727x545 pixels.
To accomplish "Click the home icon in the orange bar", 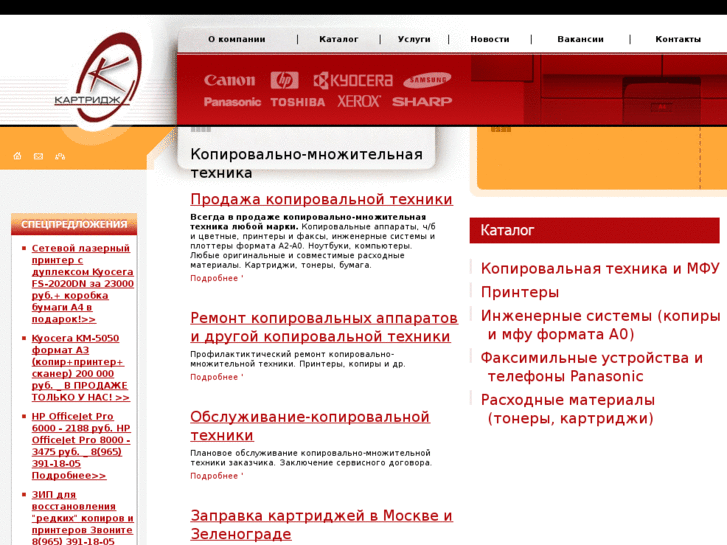I will pos(17,156).
